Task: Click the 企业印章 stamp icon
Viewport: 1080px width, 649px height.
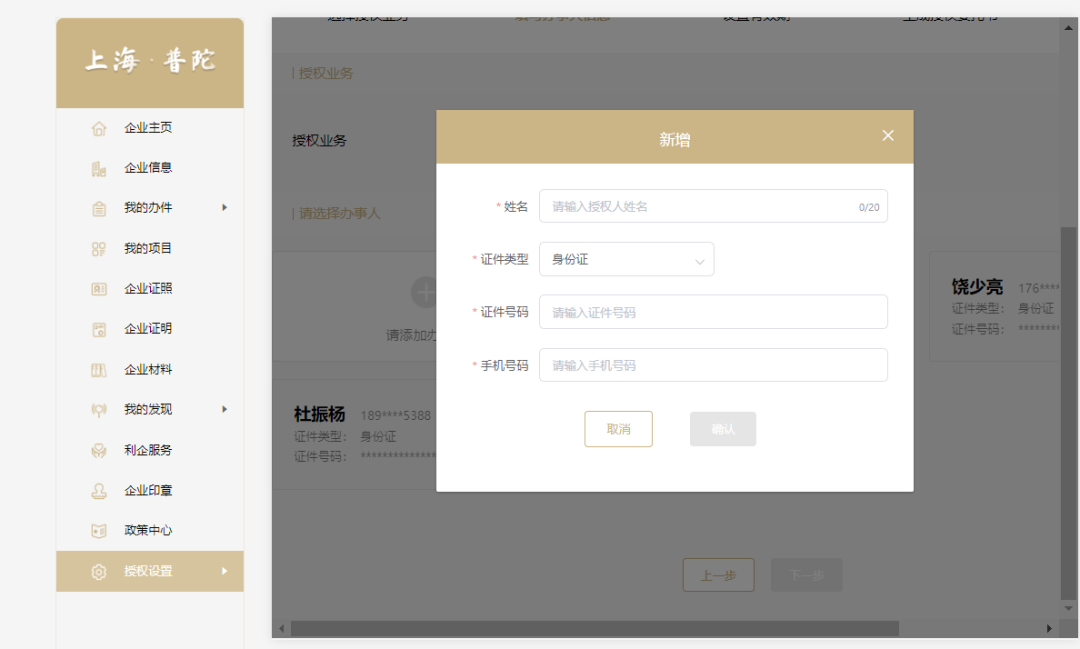Action: point(99,490)
